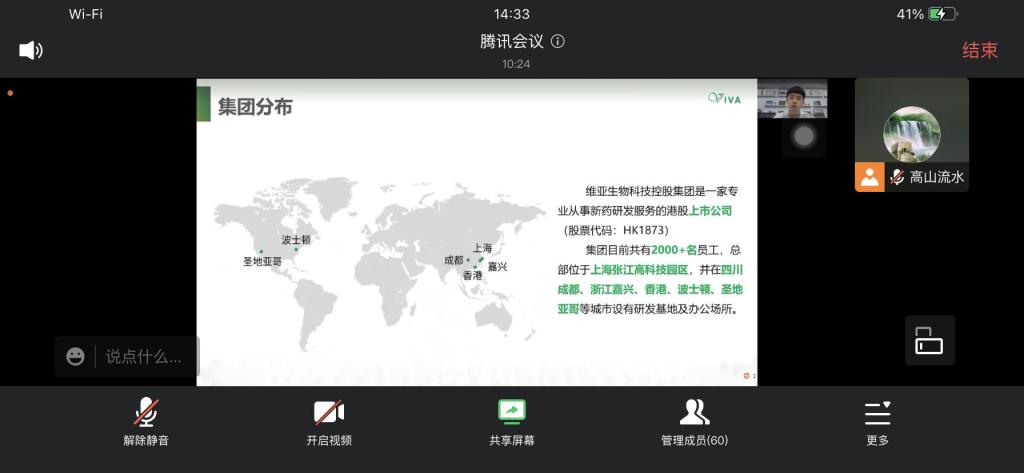Tap the gray circular button under video
The height and width of the screenshot is (473, 1024).
804,136
